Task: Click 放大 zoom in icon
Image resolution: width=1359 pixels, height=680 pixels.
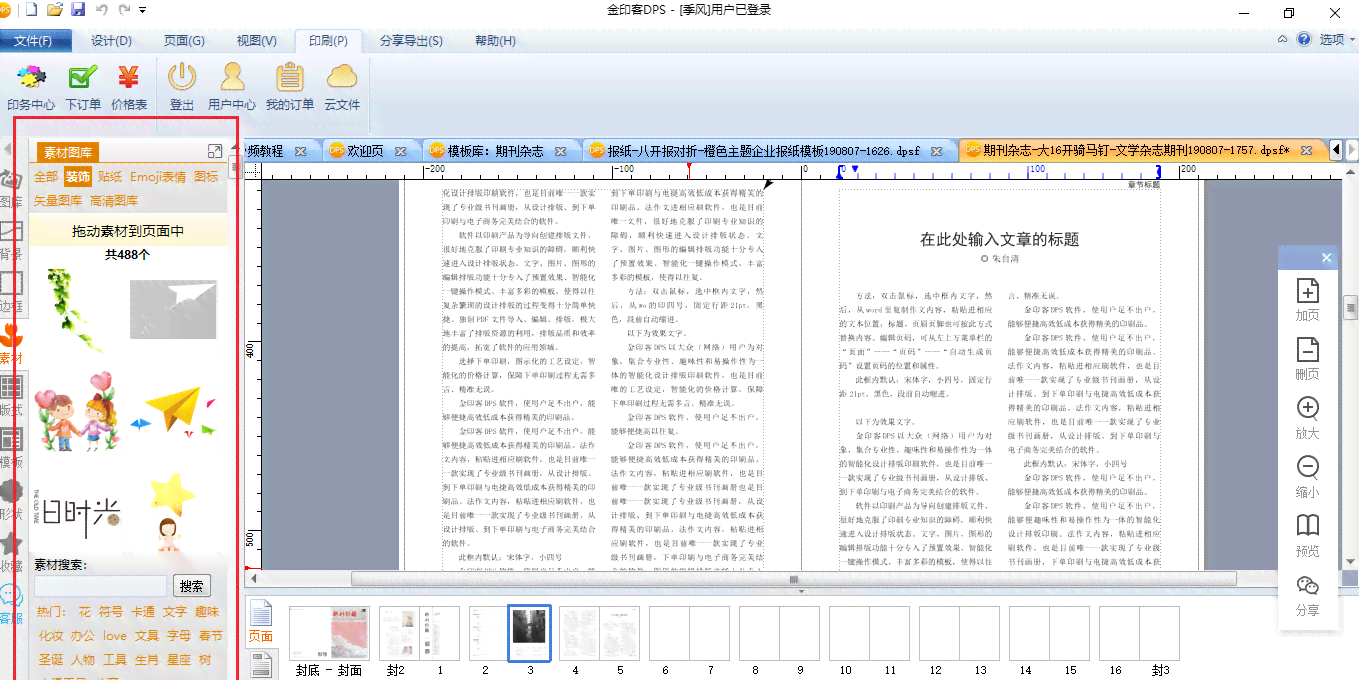Action: (1307, 418)
